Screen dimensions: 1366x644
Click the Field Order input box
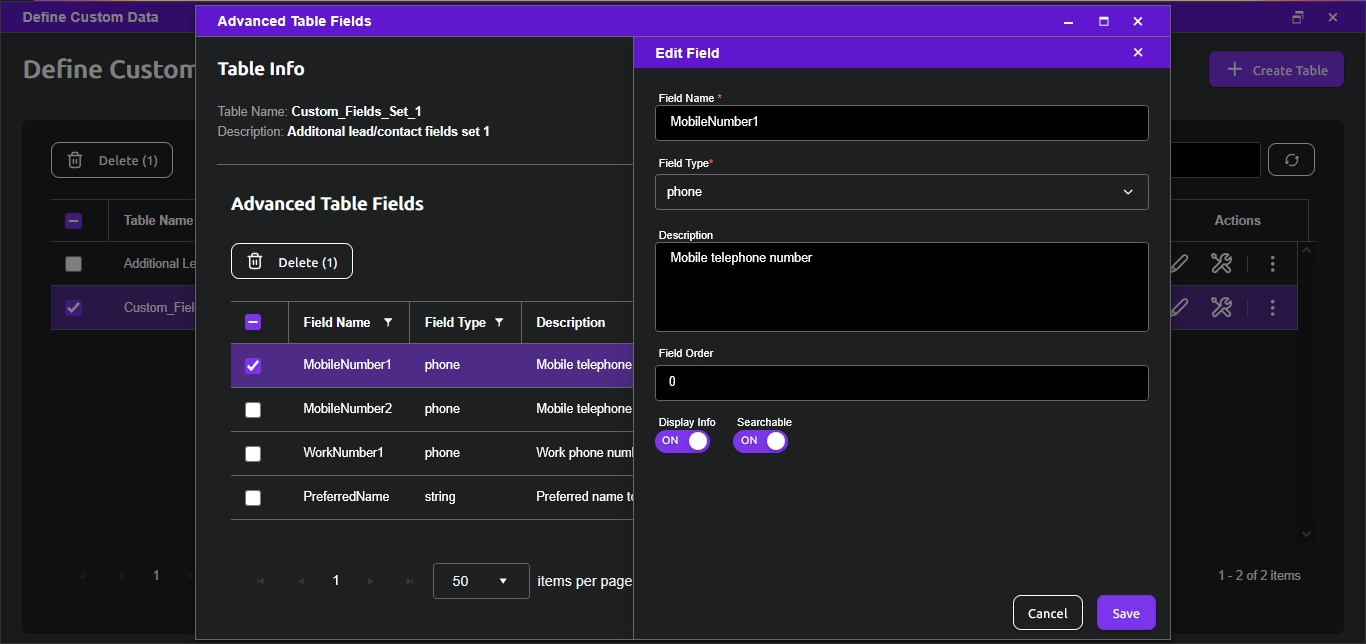[x=901, y=382]
